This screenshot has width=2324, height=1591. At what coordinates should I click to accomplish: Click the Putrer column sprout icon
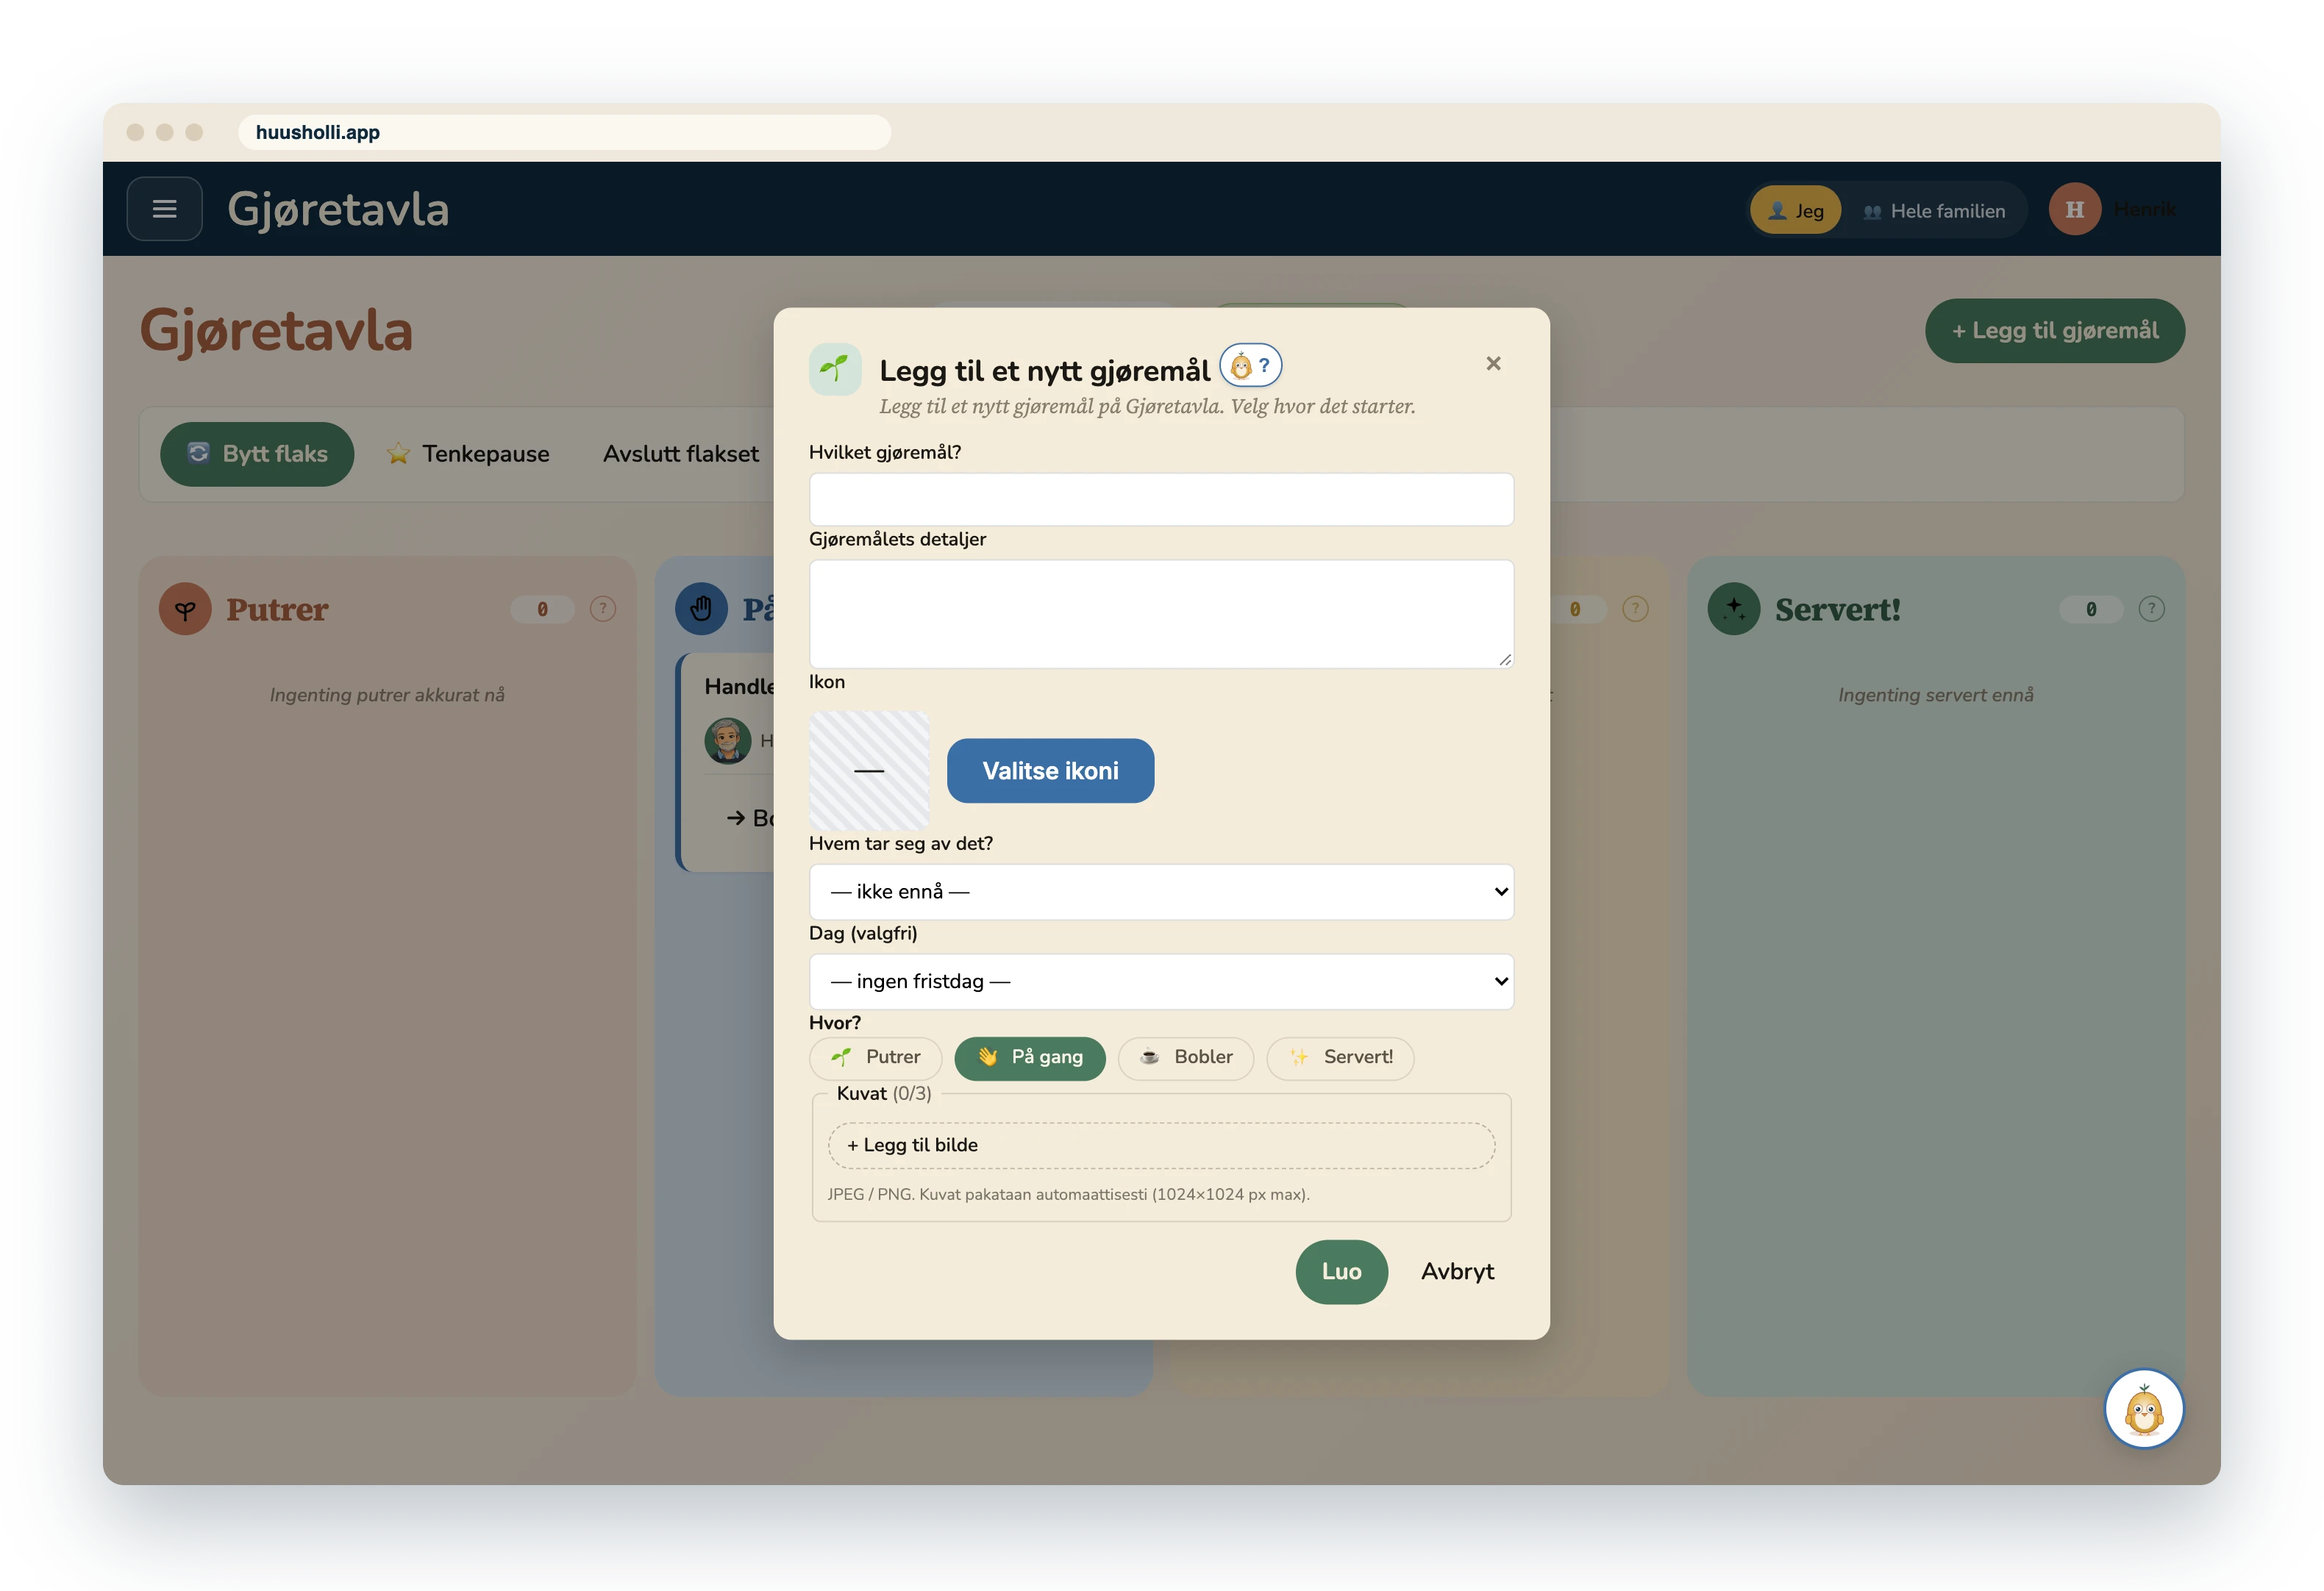click(185, 609)
